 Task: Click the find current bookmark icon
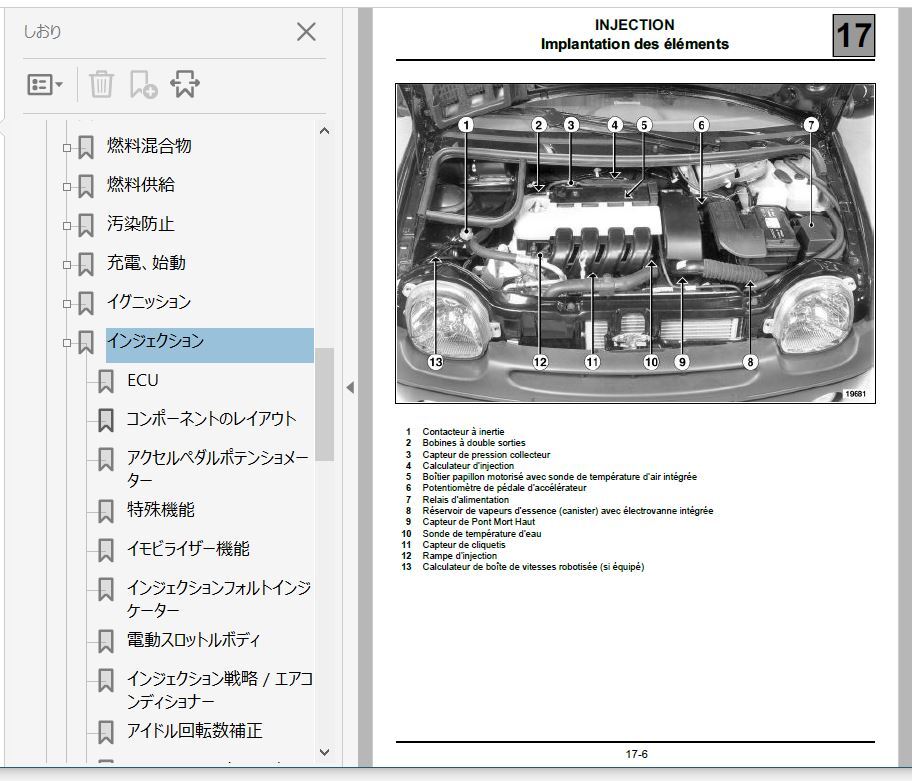coord(185,84)
